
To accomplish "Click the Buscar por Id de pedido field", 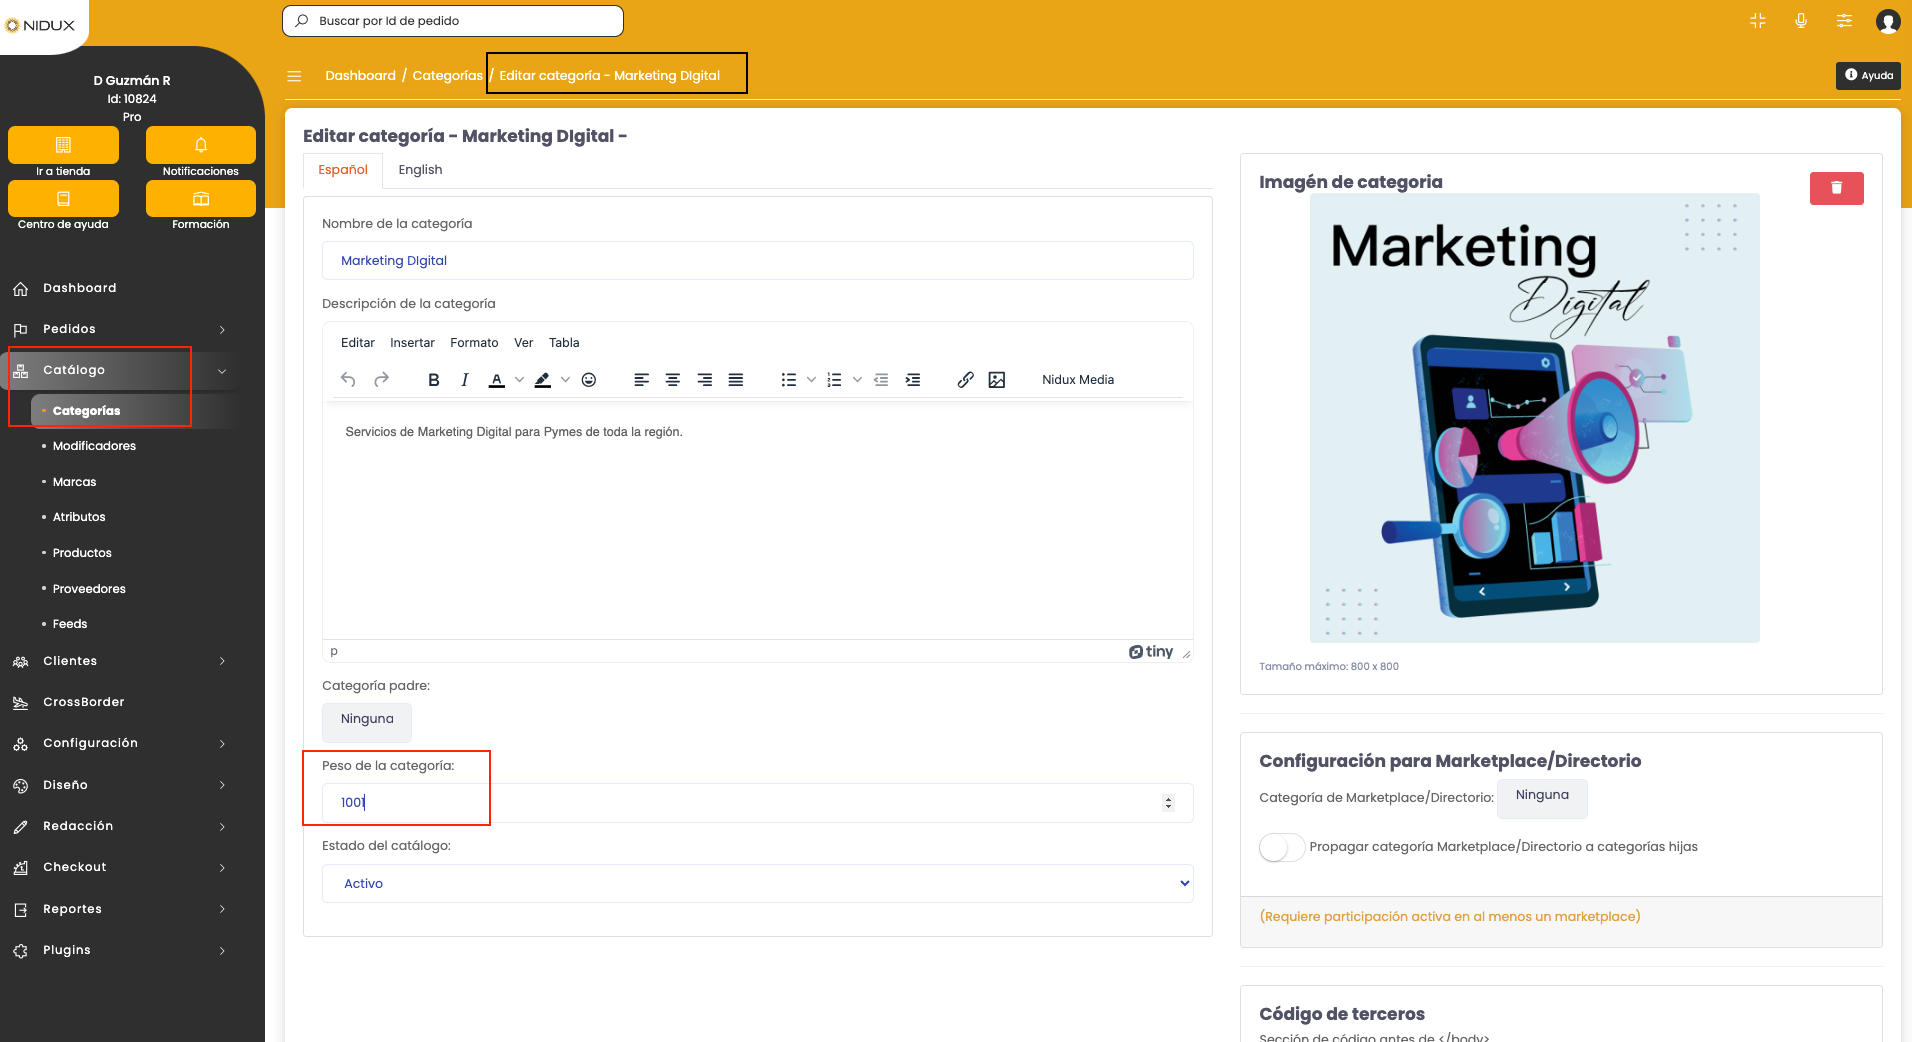I will point(453,21).
